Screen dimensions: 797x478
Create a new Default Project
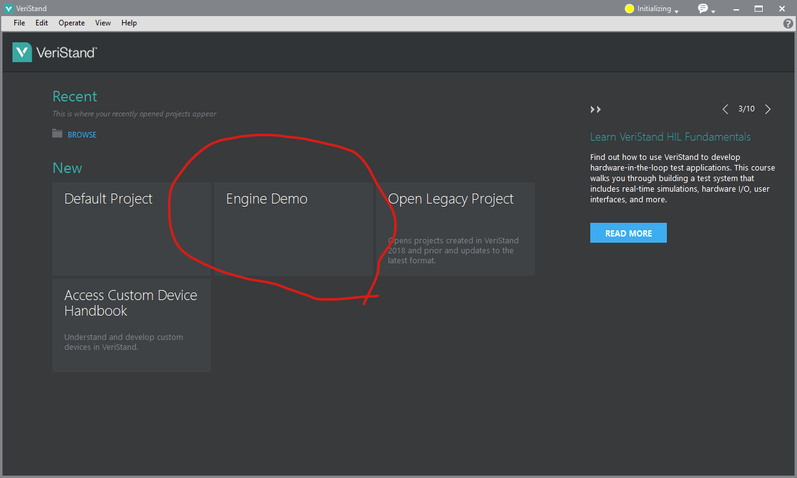131,228
